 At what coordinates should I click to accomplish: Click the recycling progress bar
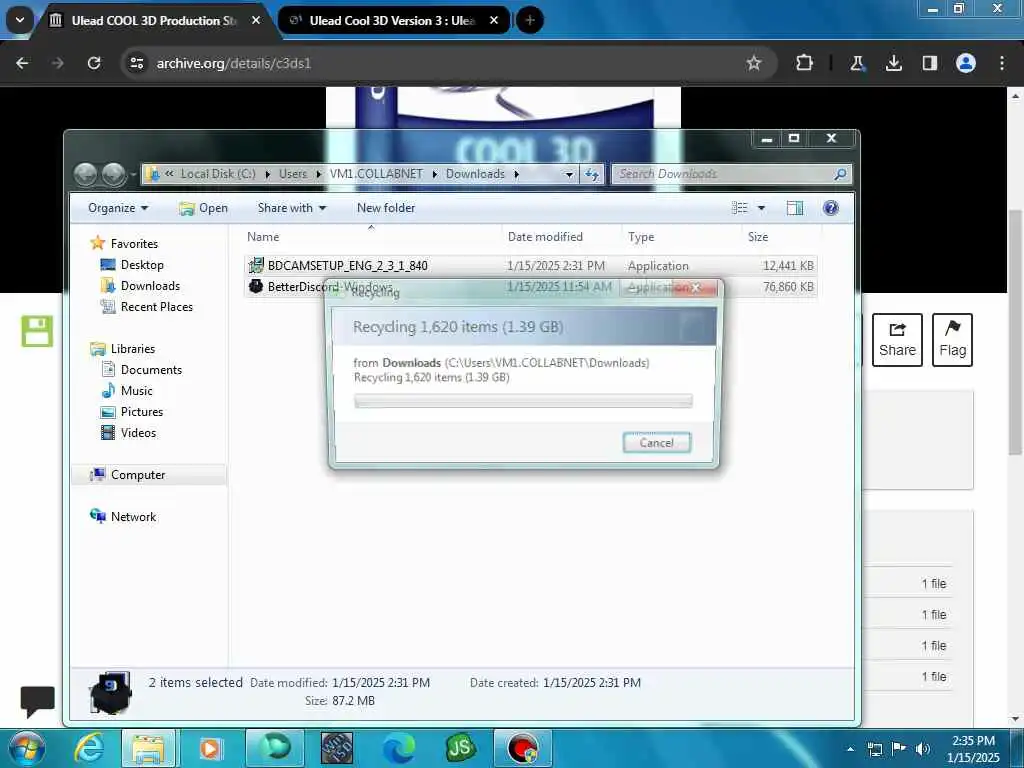pos(523,400)
